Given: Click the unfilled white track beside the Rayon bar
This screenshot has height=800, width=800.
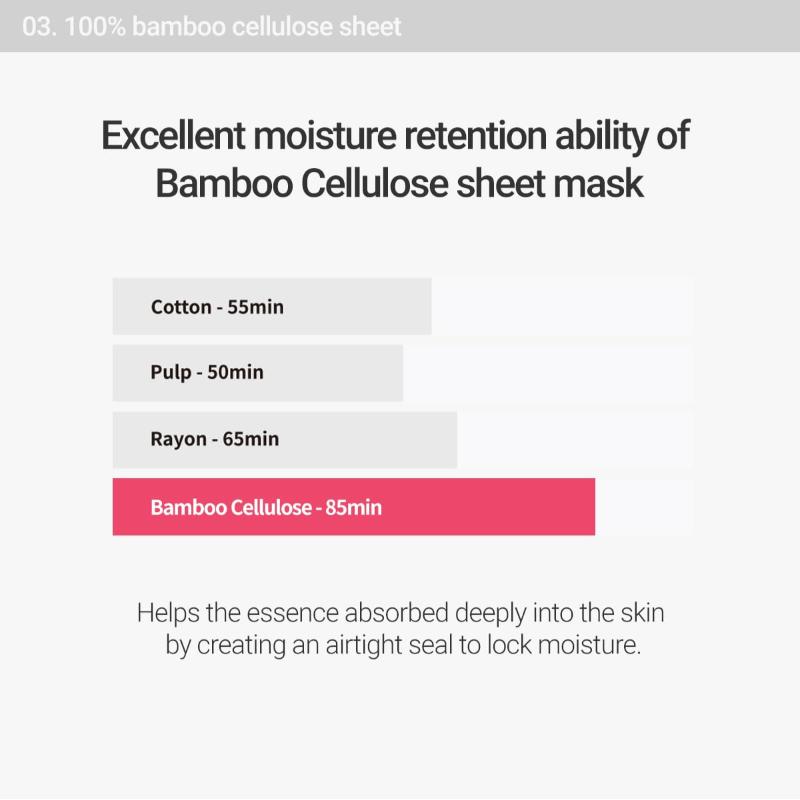Looking at the screenshot, I should pos(575,440).
